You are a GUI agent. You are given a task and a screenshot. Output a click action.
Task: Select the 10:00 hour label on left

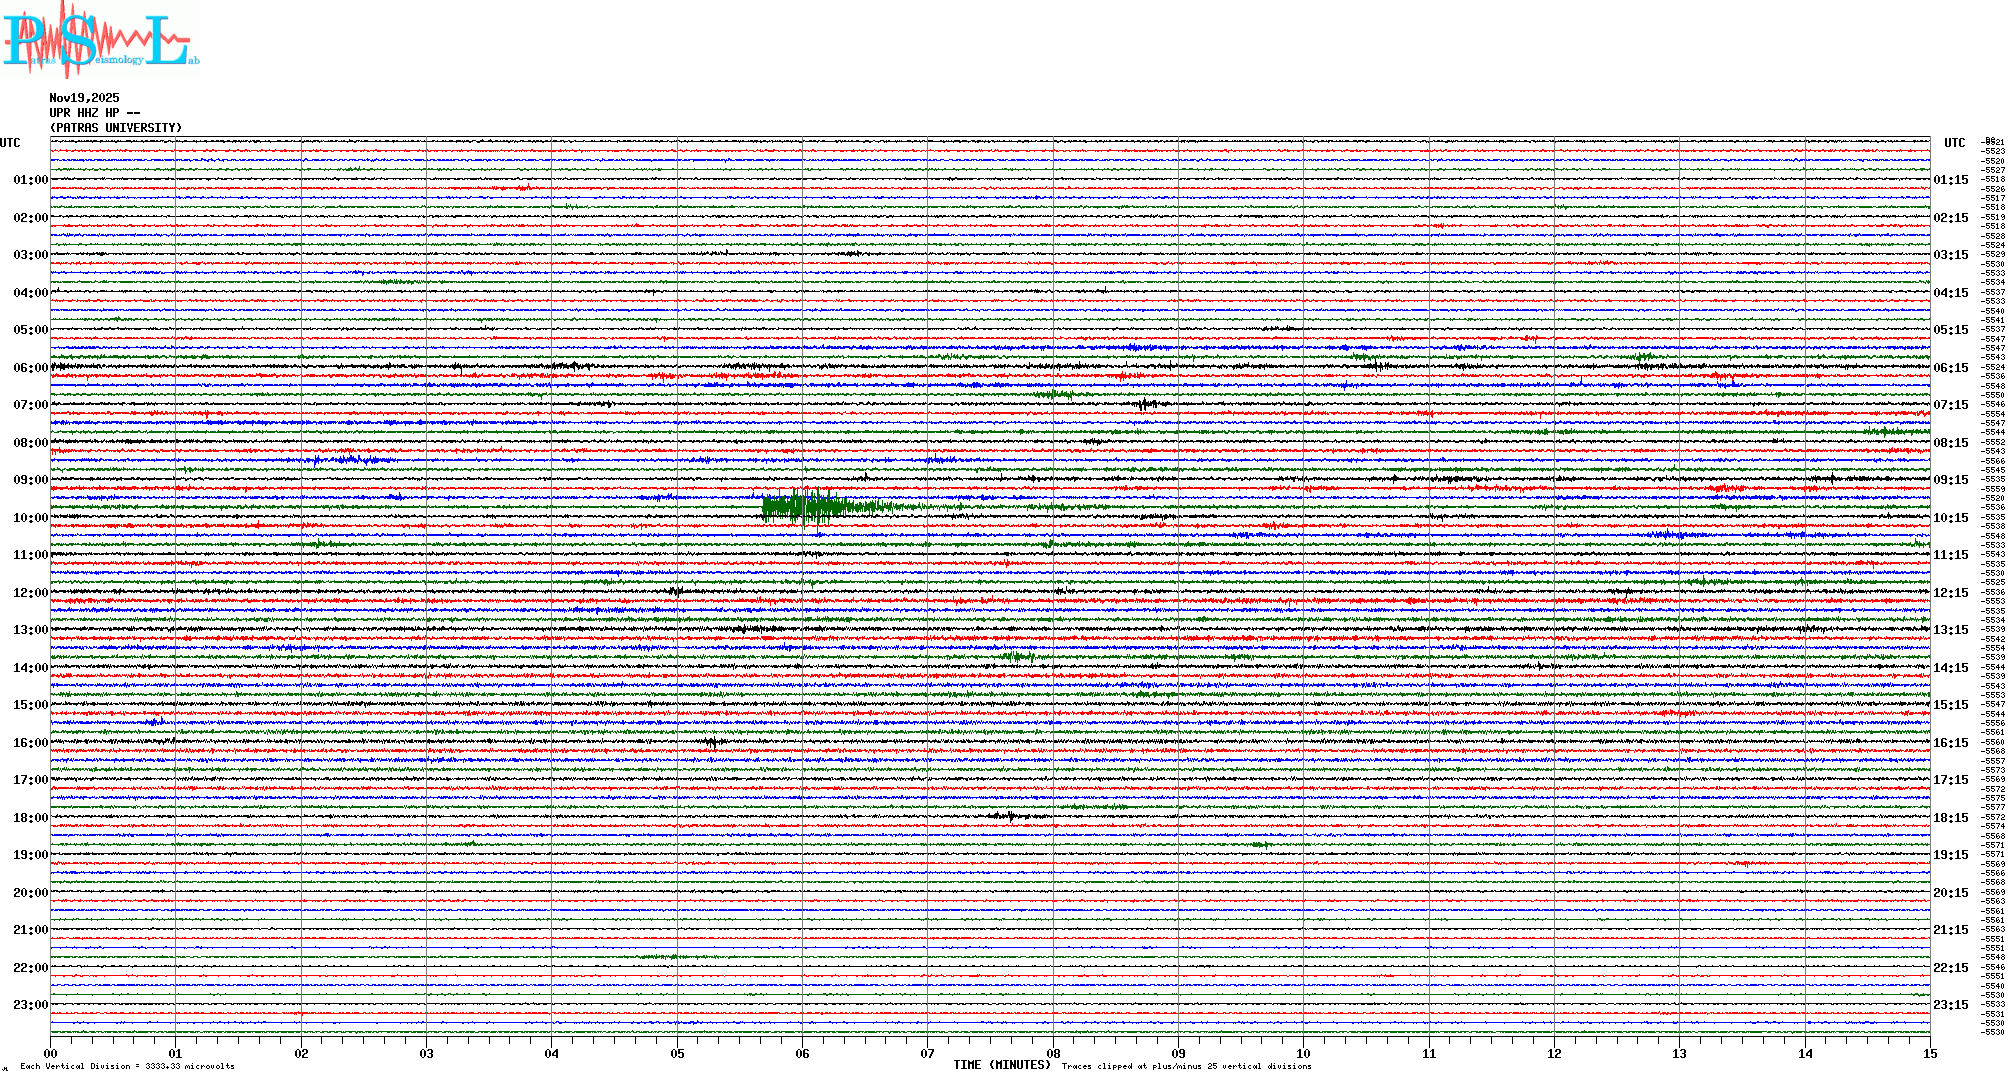(x=31, y=518)
